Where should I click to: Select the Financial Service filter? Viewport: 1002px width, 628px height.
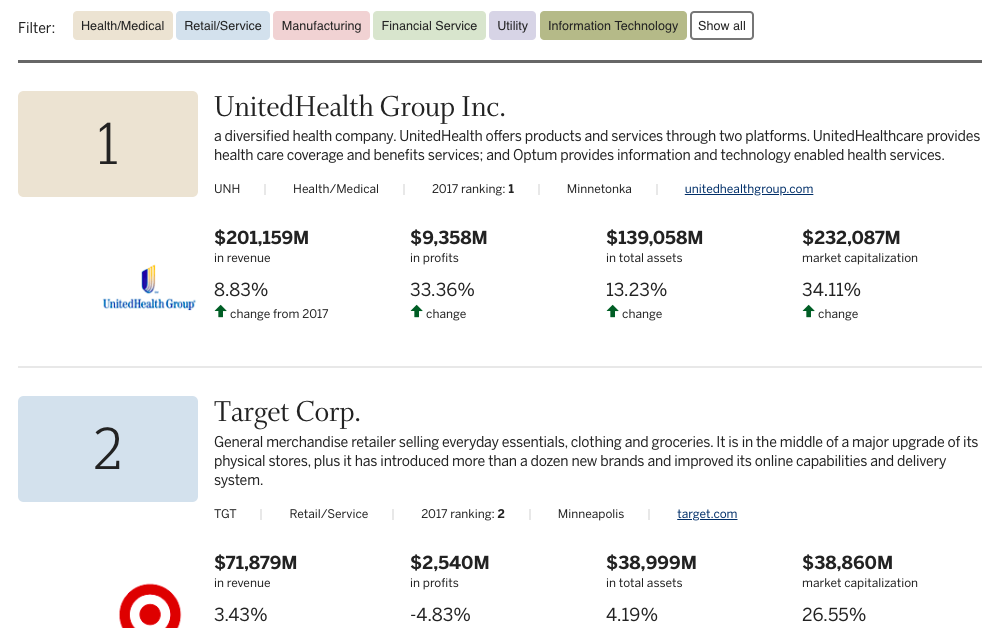click(429, 26)
